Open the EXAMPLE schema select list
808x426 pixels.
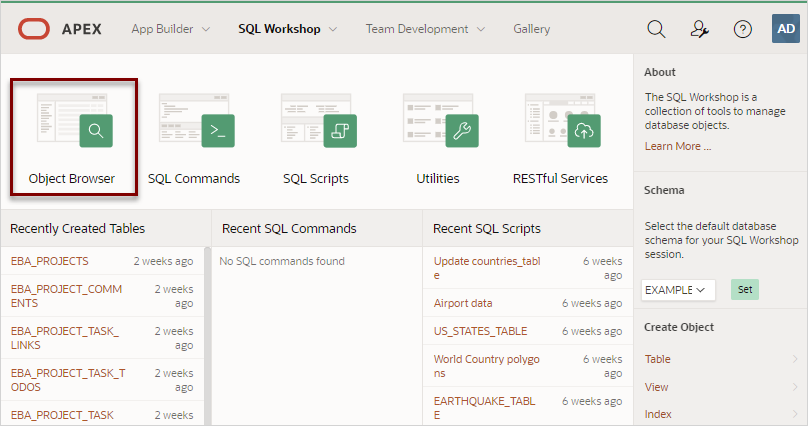(x=678, y=290)
